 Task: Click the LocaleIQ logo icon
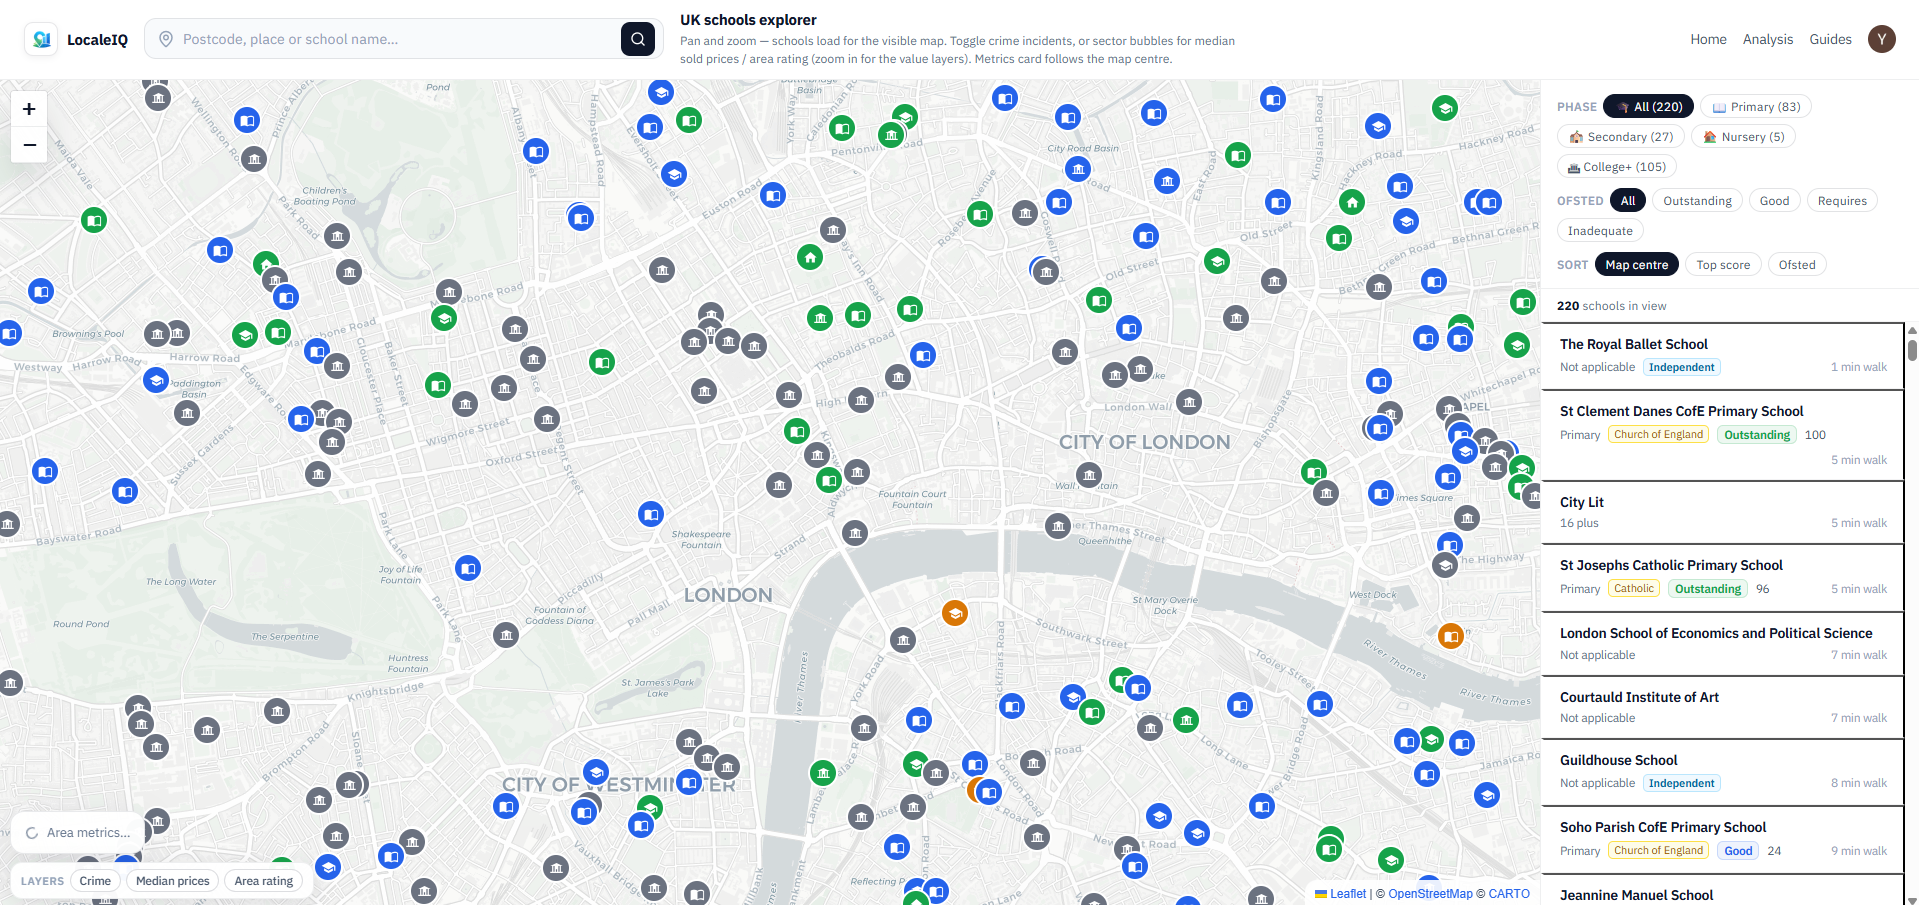[41, 39]
